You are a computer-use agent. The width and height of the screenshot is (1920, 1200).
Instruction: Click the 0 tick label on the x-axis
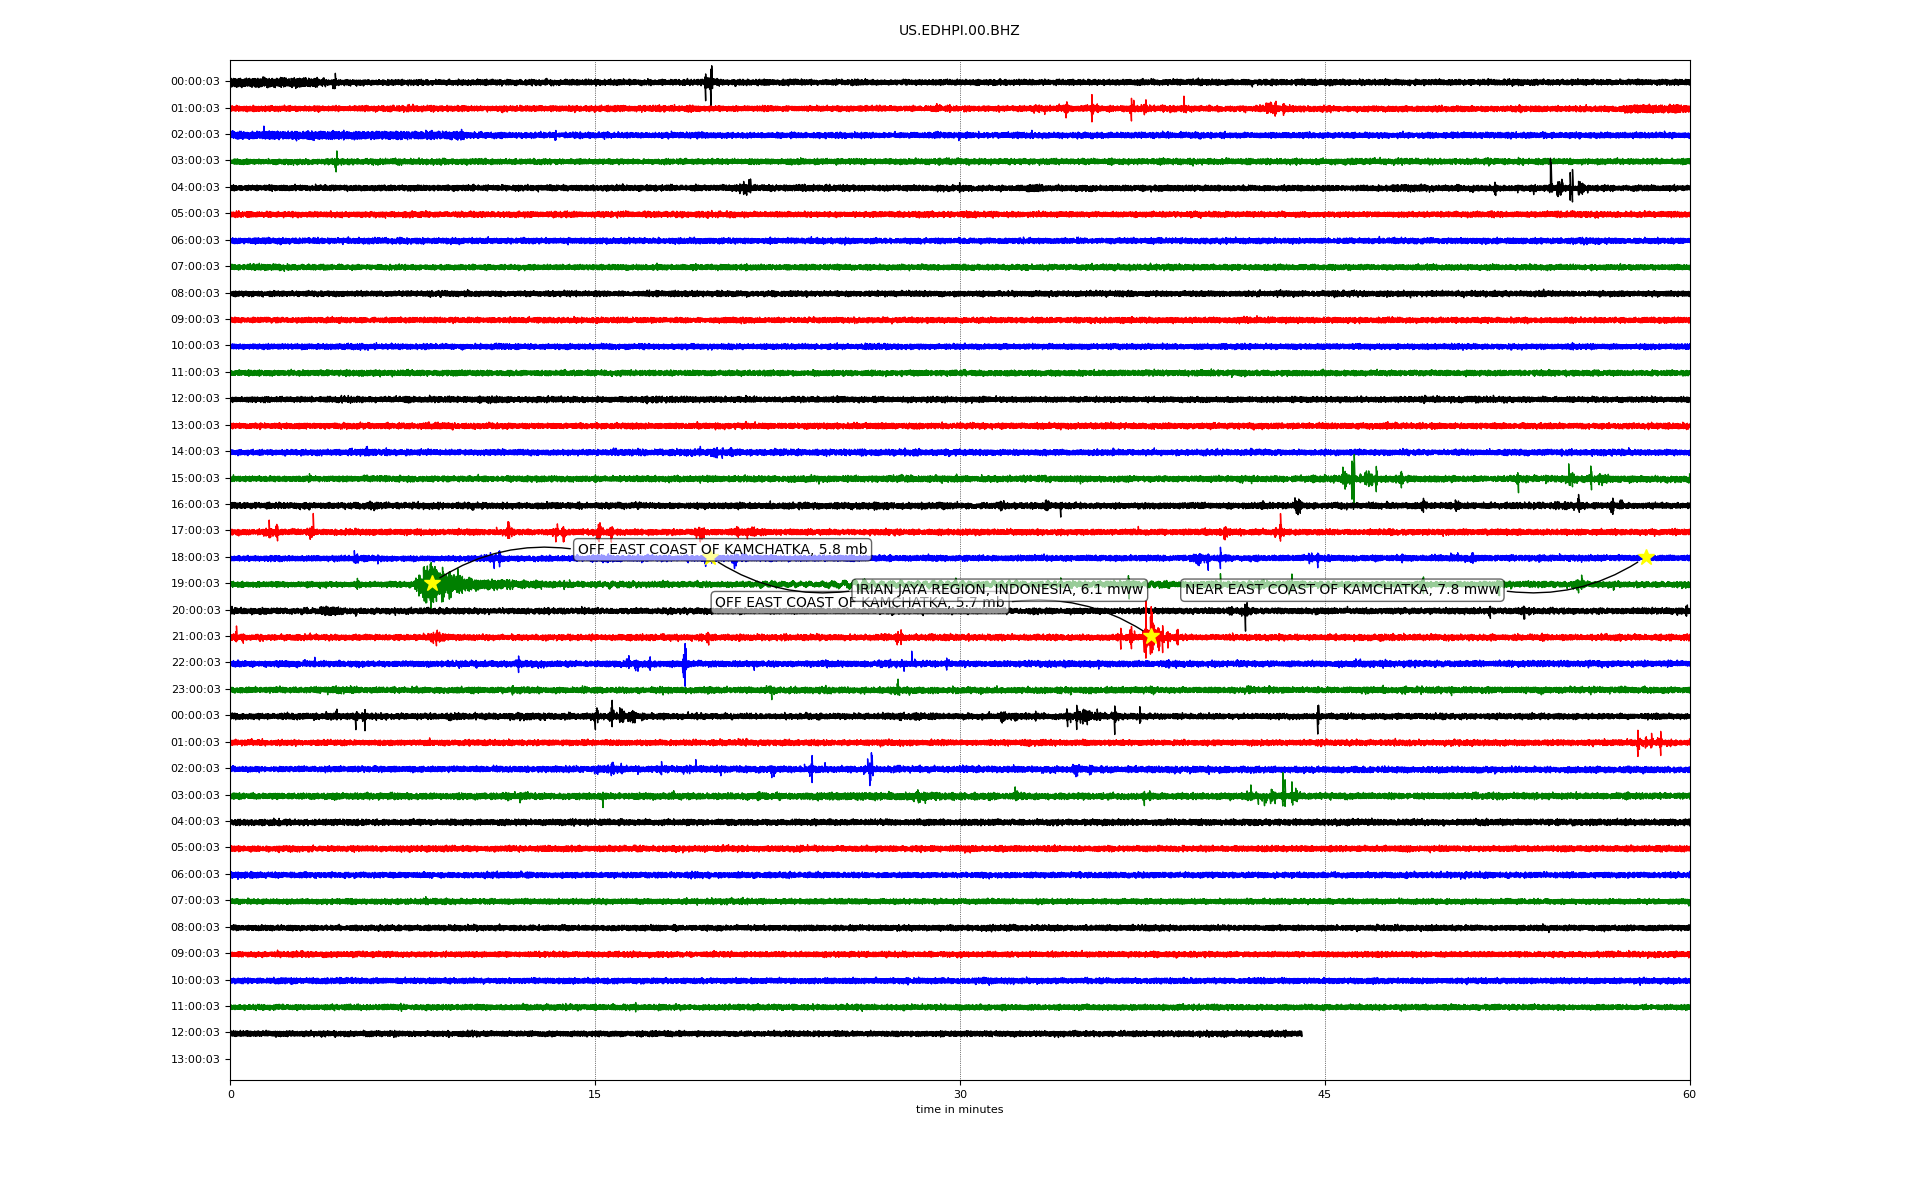pyautogui.click(x=231, y=1094)
